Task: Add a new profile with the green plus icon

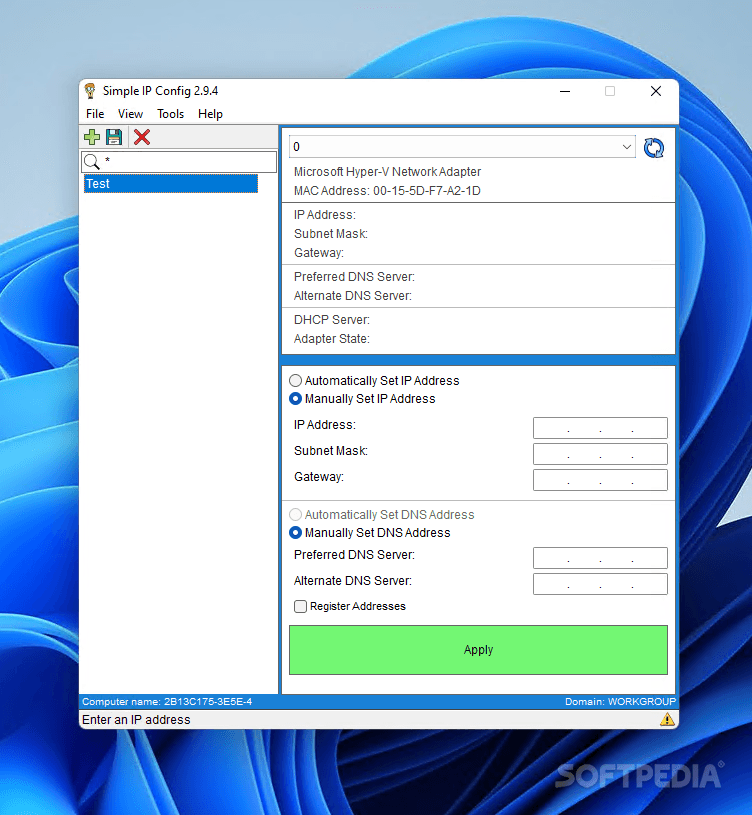Action: [x=92, y=137]
